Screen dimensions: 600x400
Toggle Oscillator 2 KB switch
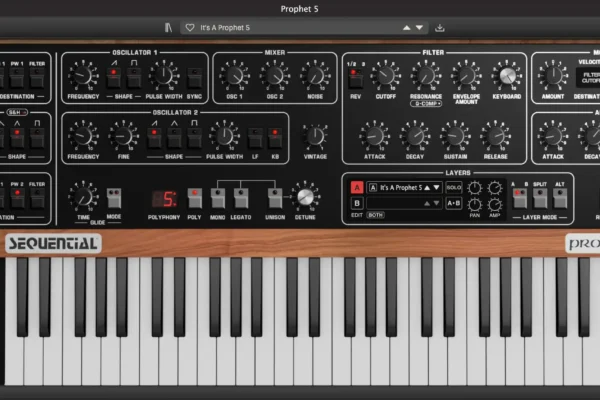(275, 138)
